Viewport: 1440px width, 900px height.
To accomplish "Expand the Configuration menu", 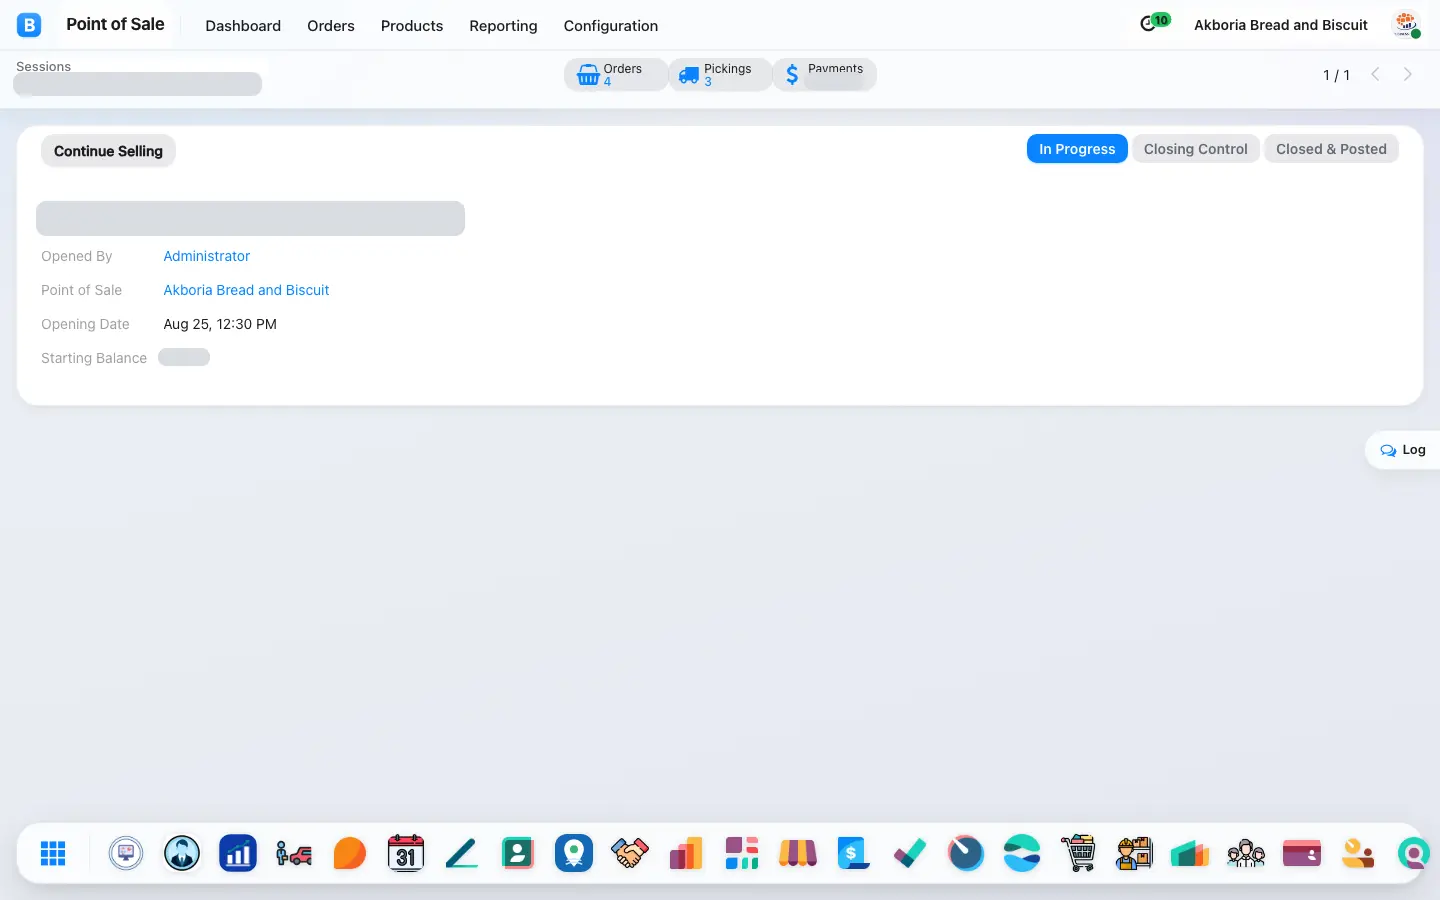I will tap(611, 26).
